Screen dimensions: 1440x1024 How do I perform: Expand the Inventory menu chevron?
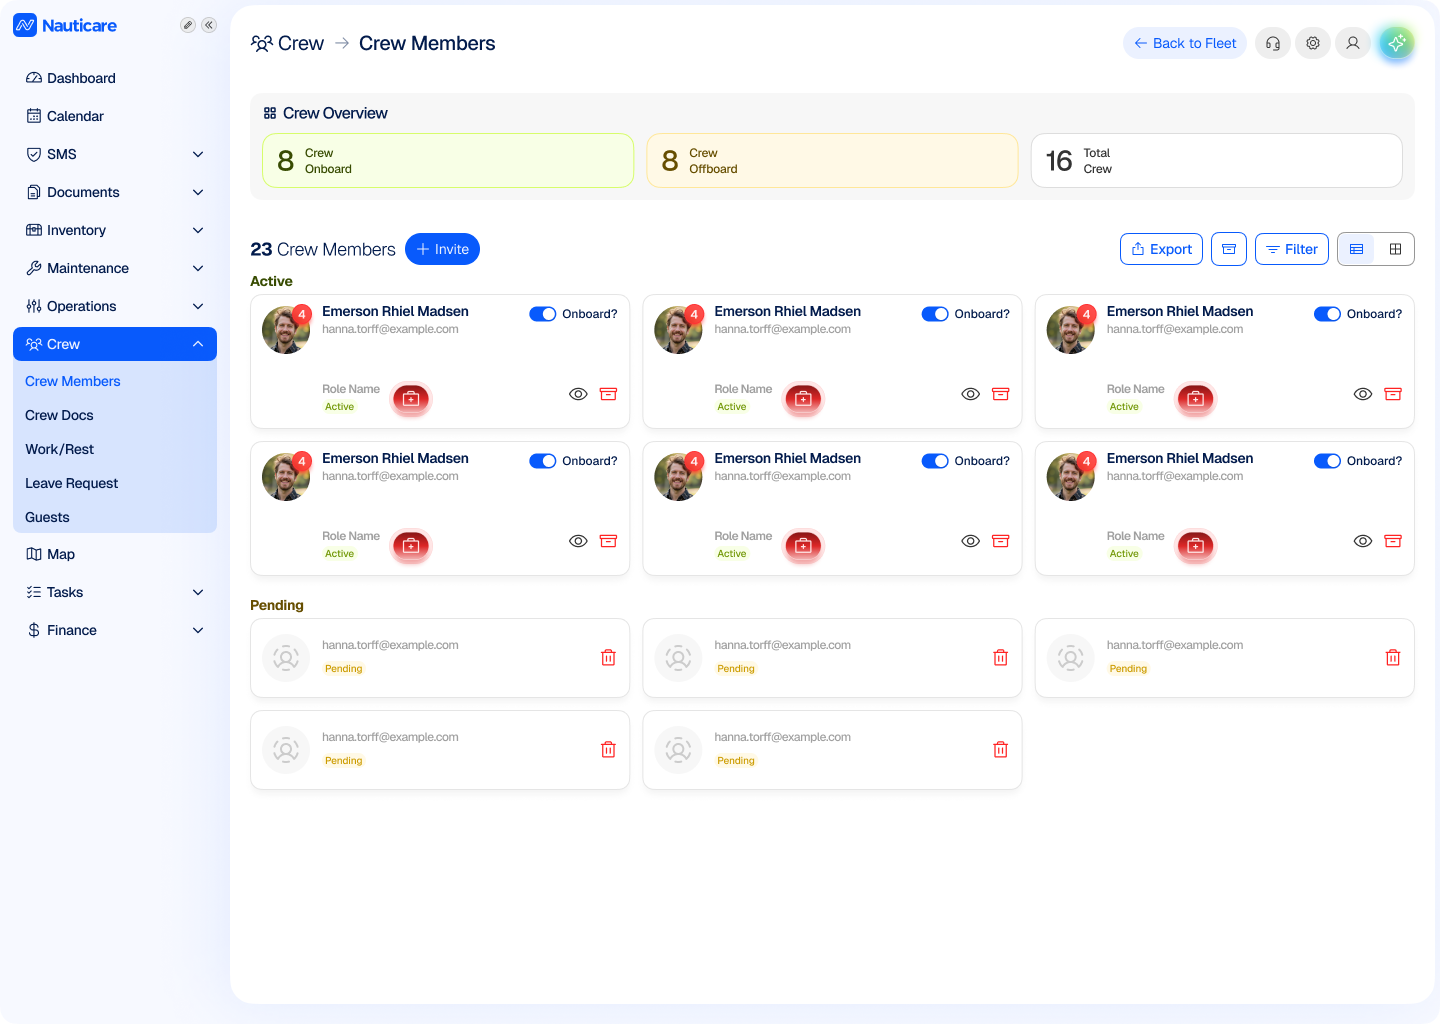tap(198, 230)
